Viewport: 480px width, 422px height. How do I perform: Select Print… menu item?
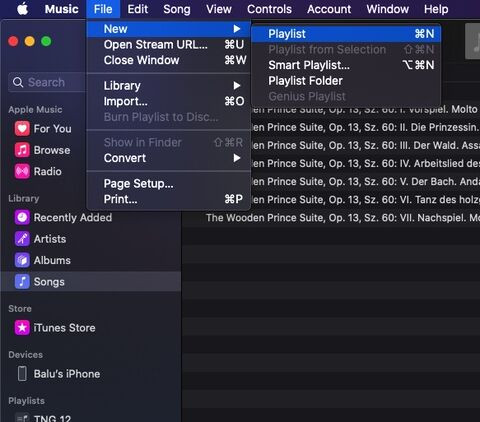coord(168,199)
